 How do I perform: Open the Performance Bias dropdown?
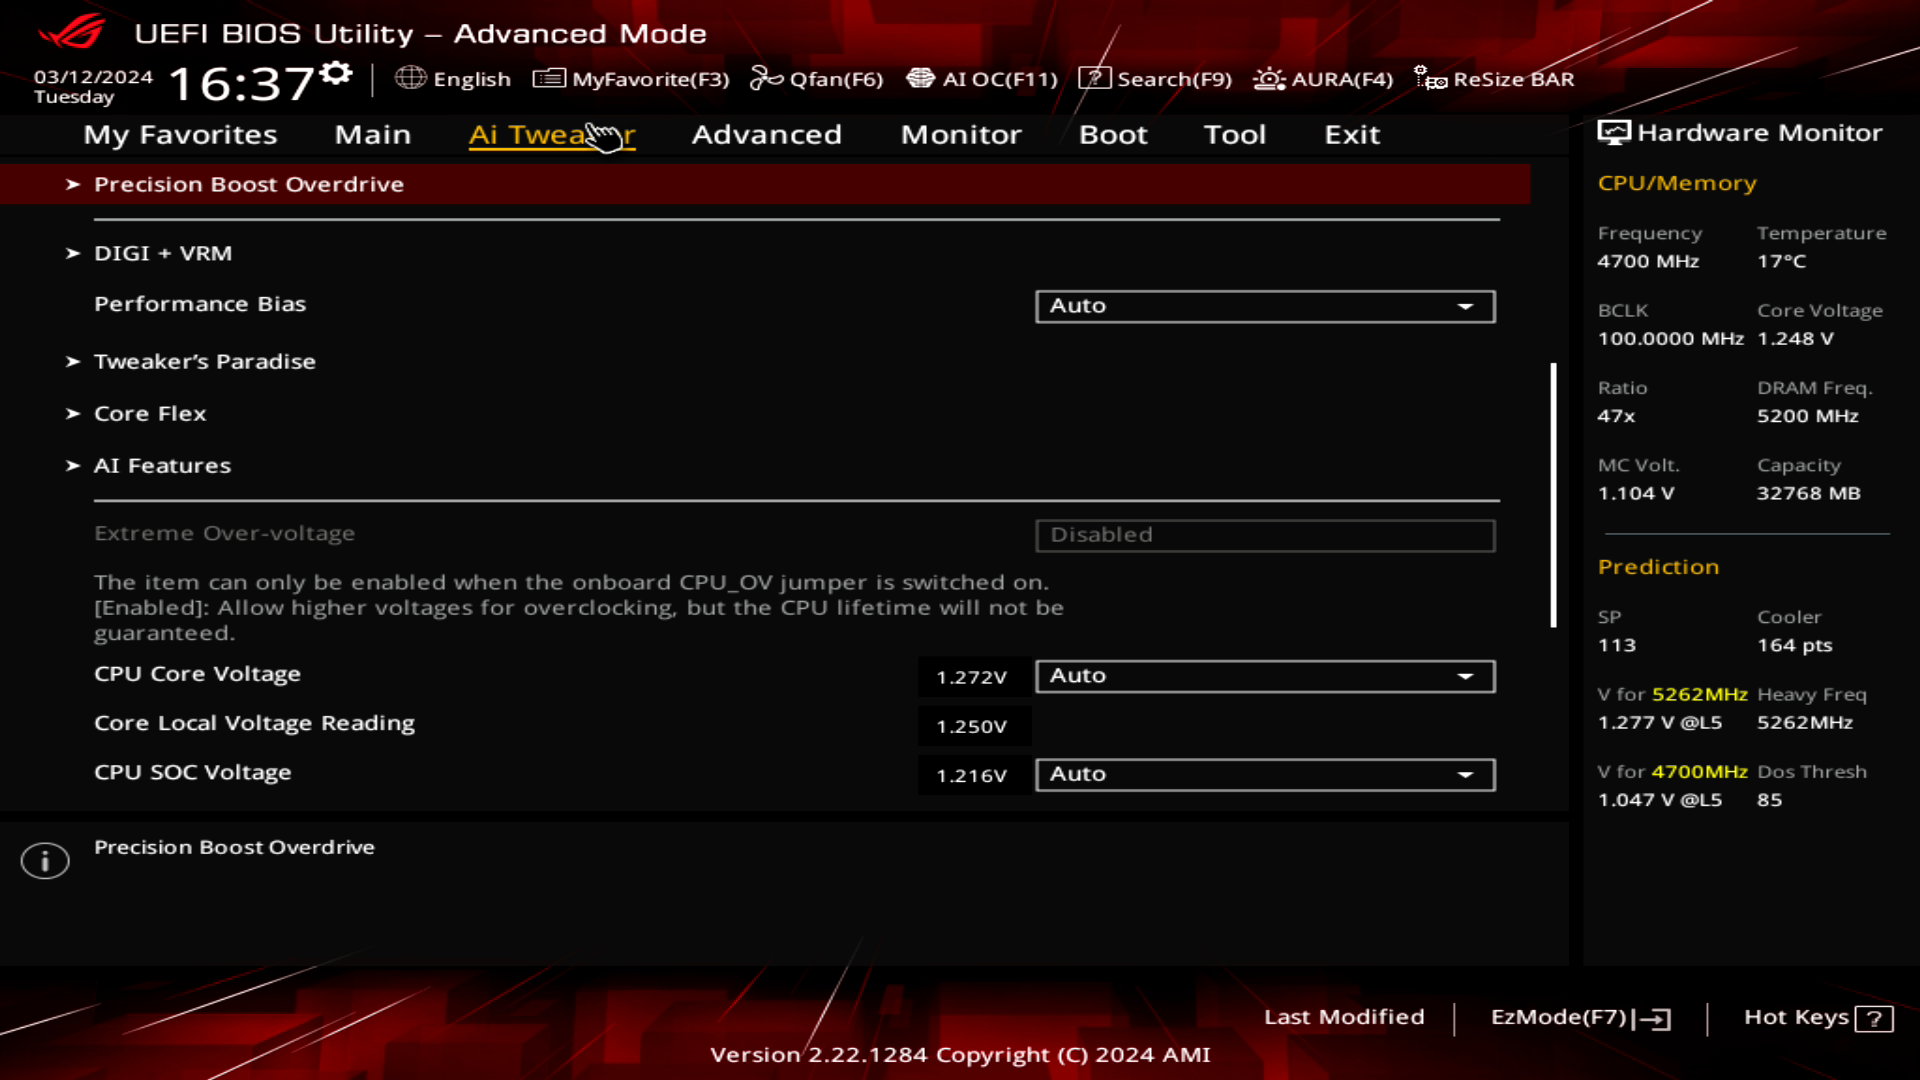pyautogui.click(x=1264, y=306)
